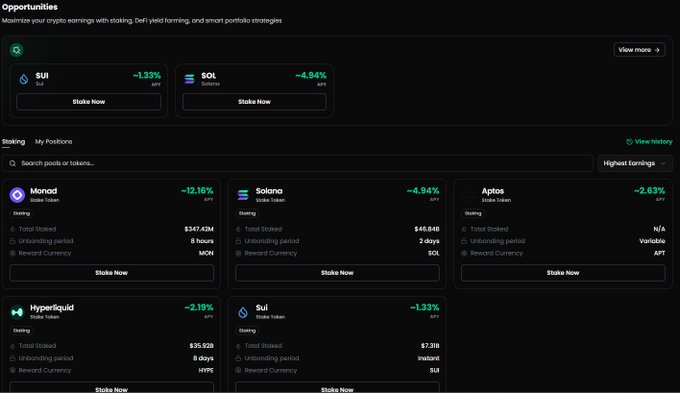Click the Total Staked icon on Sui card

pos(238,346)
